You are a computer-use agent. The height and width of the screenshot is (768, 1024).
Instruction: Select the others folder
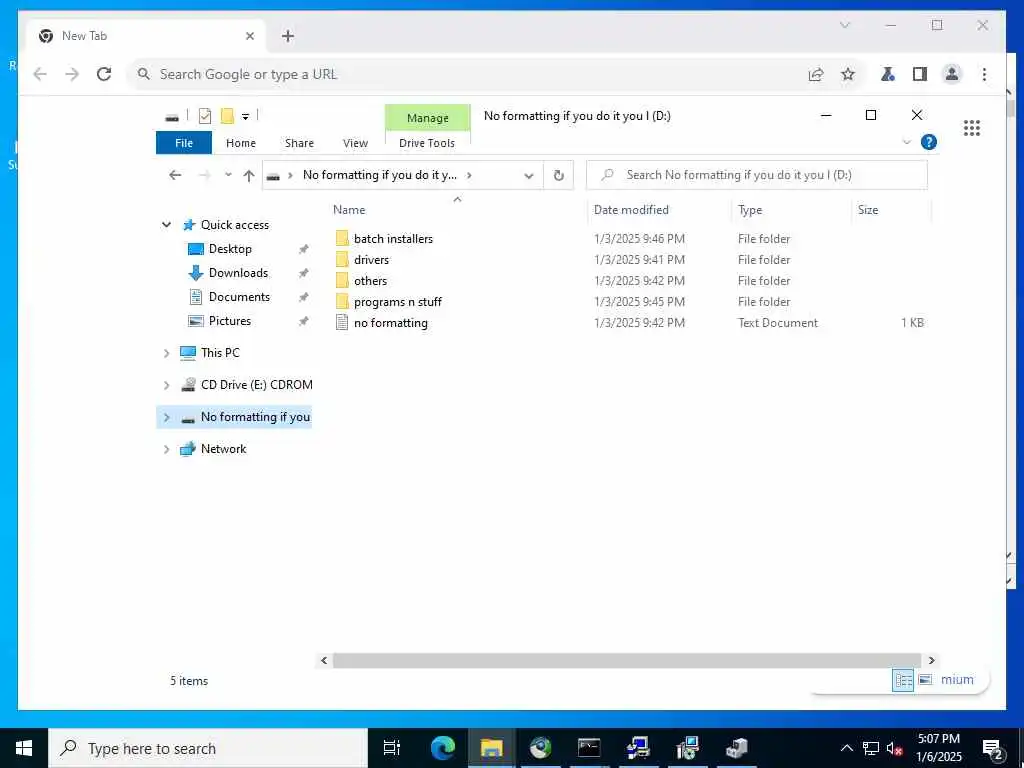[370, 281]
